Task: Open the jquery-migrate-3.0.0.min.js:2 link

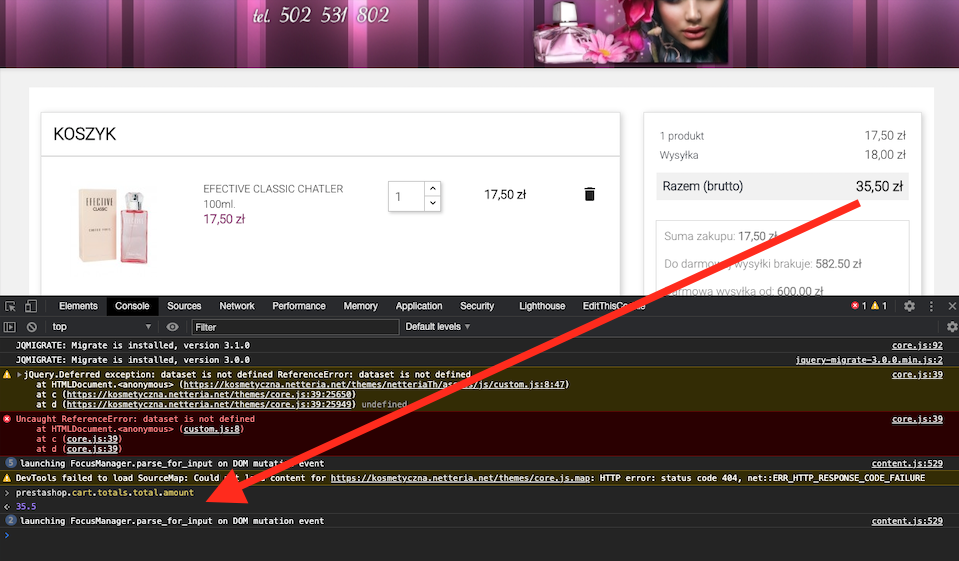Action: pos(869,360)
